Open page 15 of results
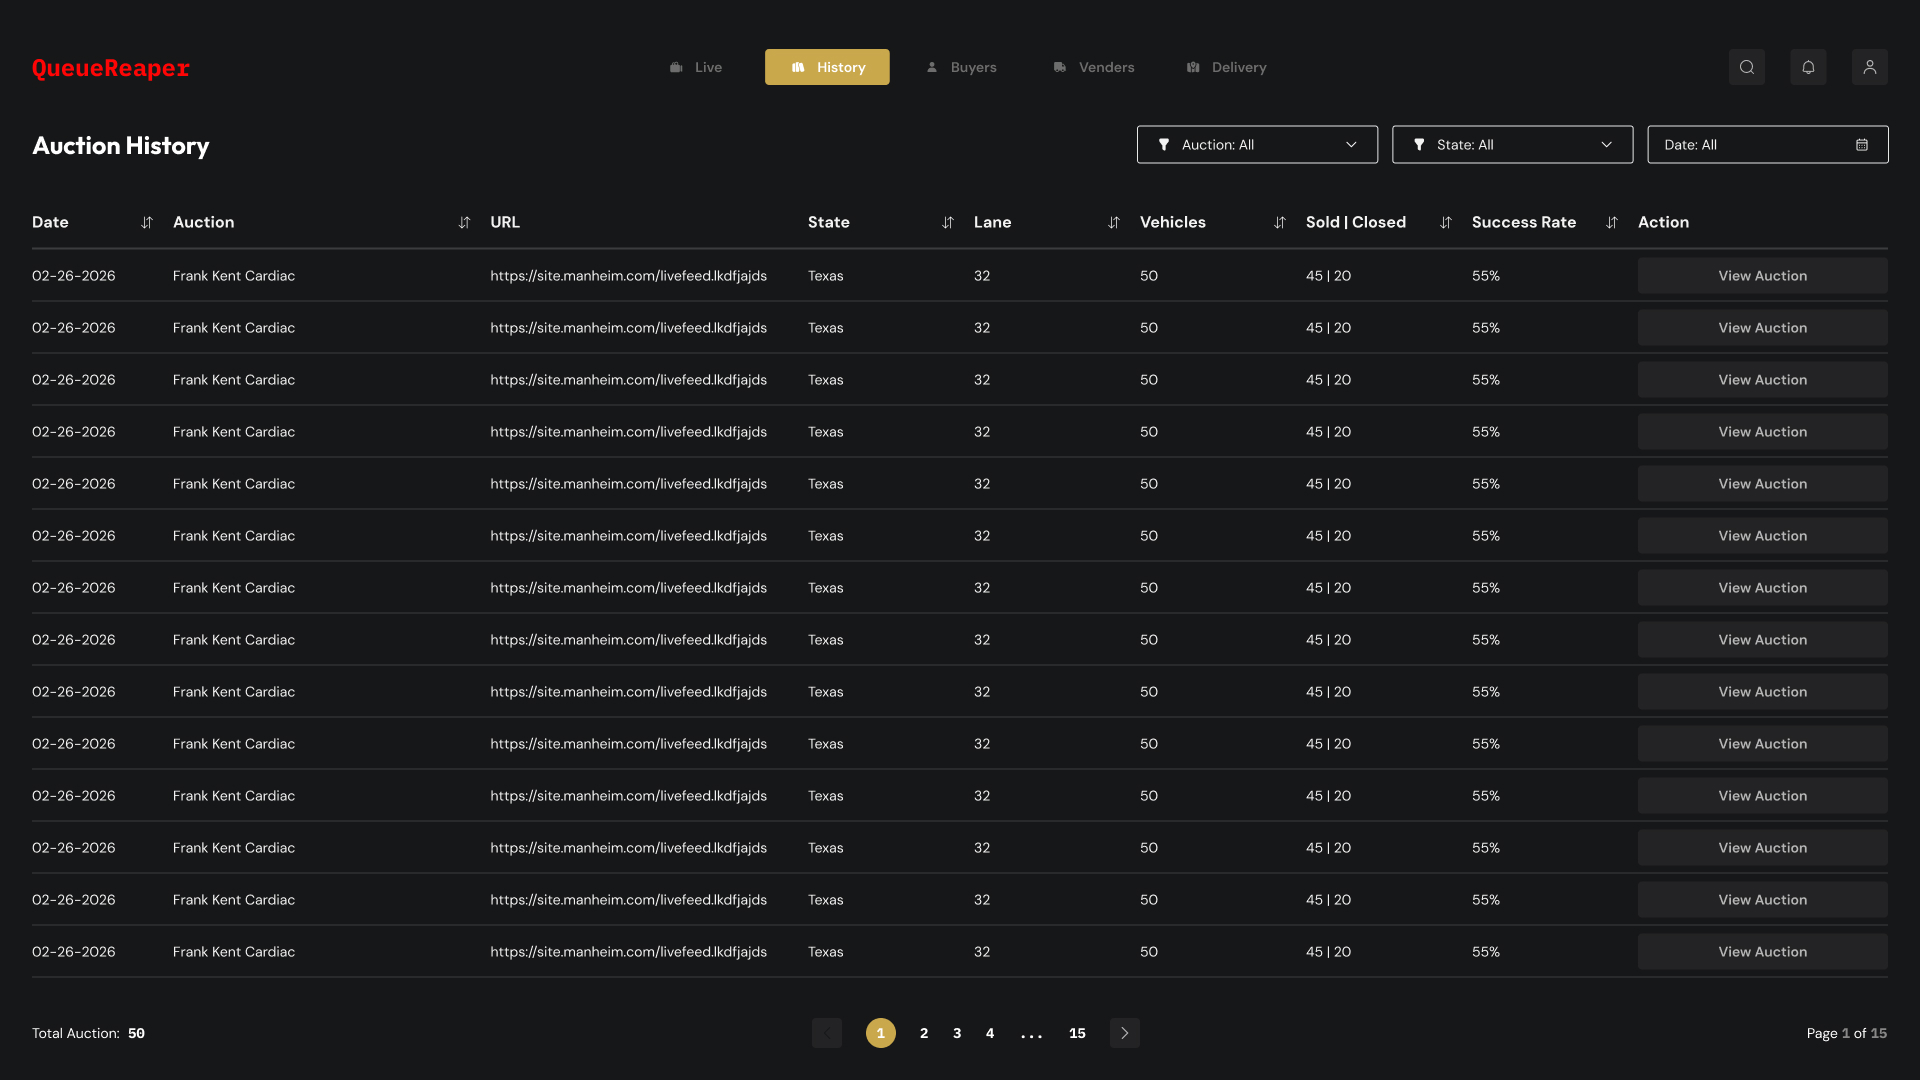Viewport: 1920px width, 1080px height. [1077, 1033]
